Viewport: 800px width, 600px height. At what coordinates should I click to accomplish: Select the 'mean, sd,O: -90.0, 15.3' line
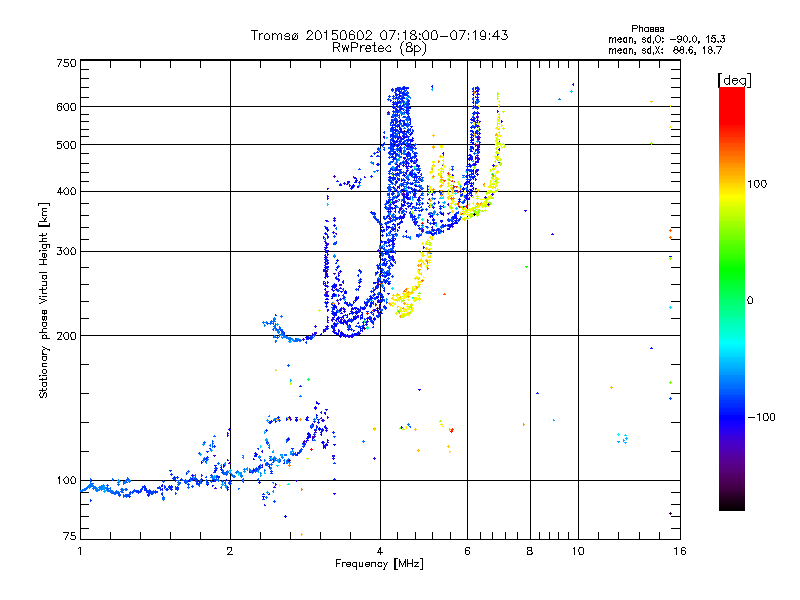pos(667,39)
